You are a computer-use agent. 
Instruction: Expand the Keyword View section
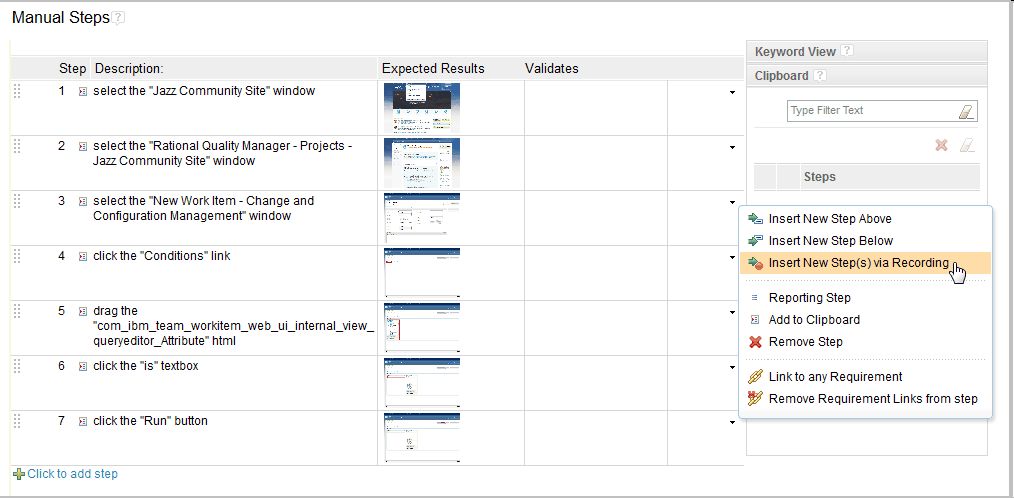click(x=867, y=51)
